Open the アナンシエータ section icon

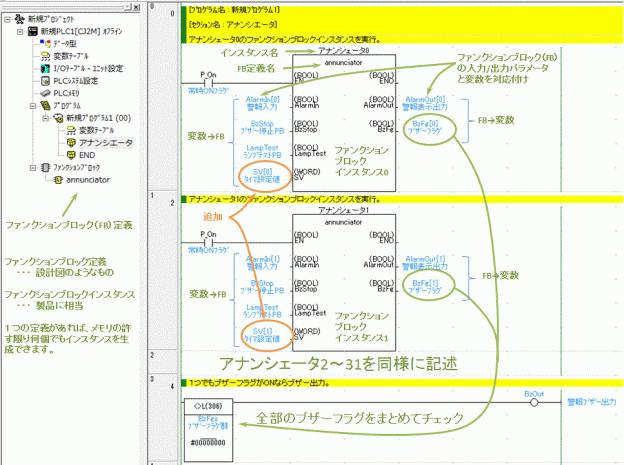coord(71,143)
